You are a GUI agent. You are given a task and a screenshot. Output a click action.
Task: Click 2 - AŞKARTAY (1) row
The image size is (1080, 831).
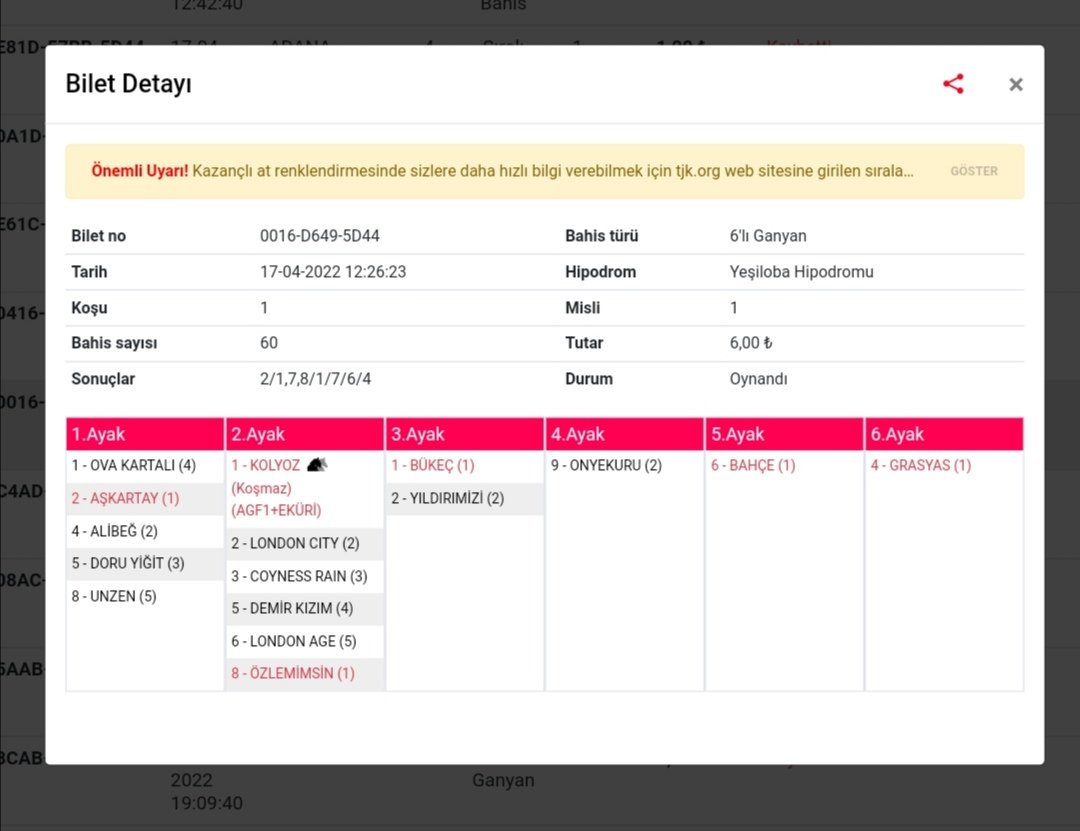coord(145,498)
